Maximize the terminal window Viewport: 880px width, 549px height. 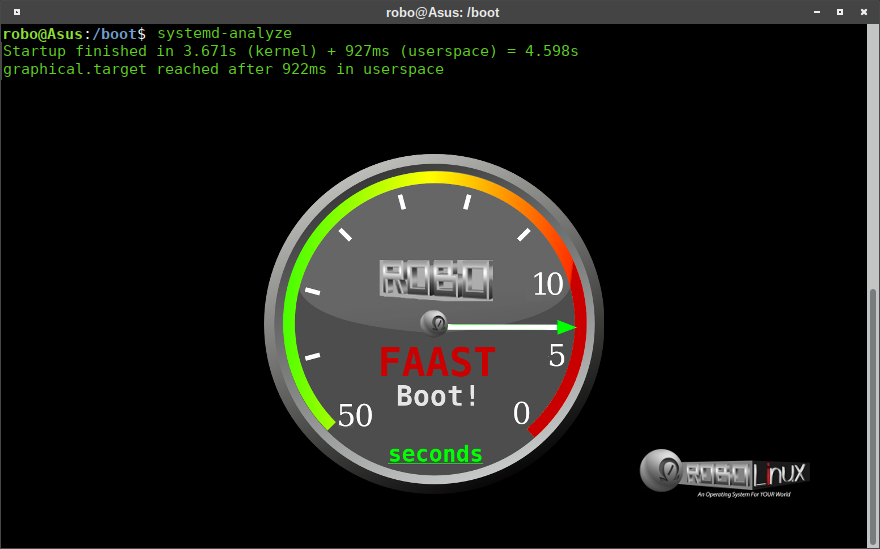[838, 12]
